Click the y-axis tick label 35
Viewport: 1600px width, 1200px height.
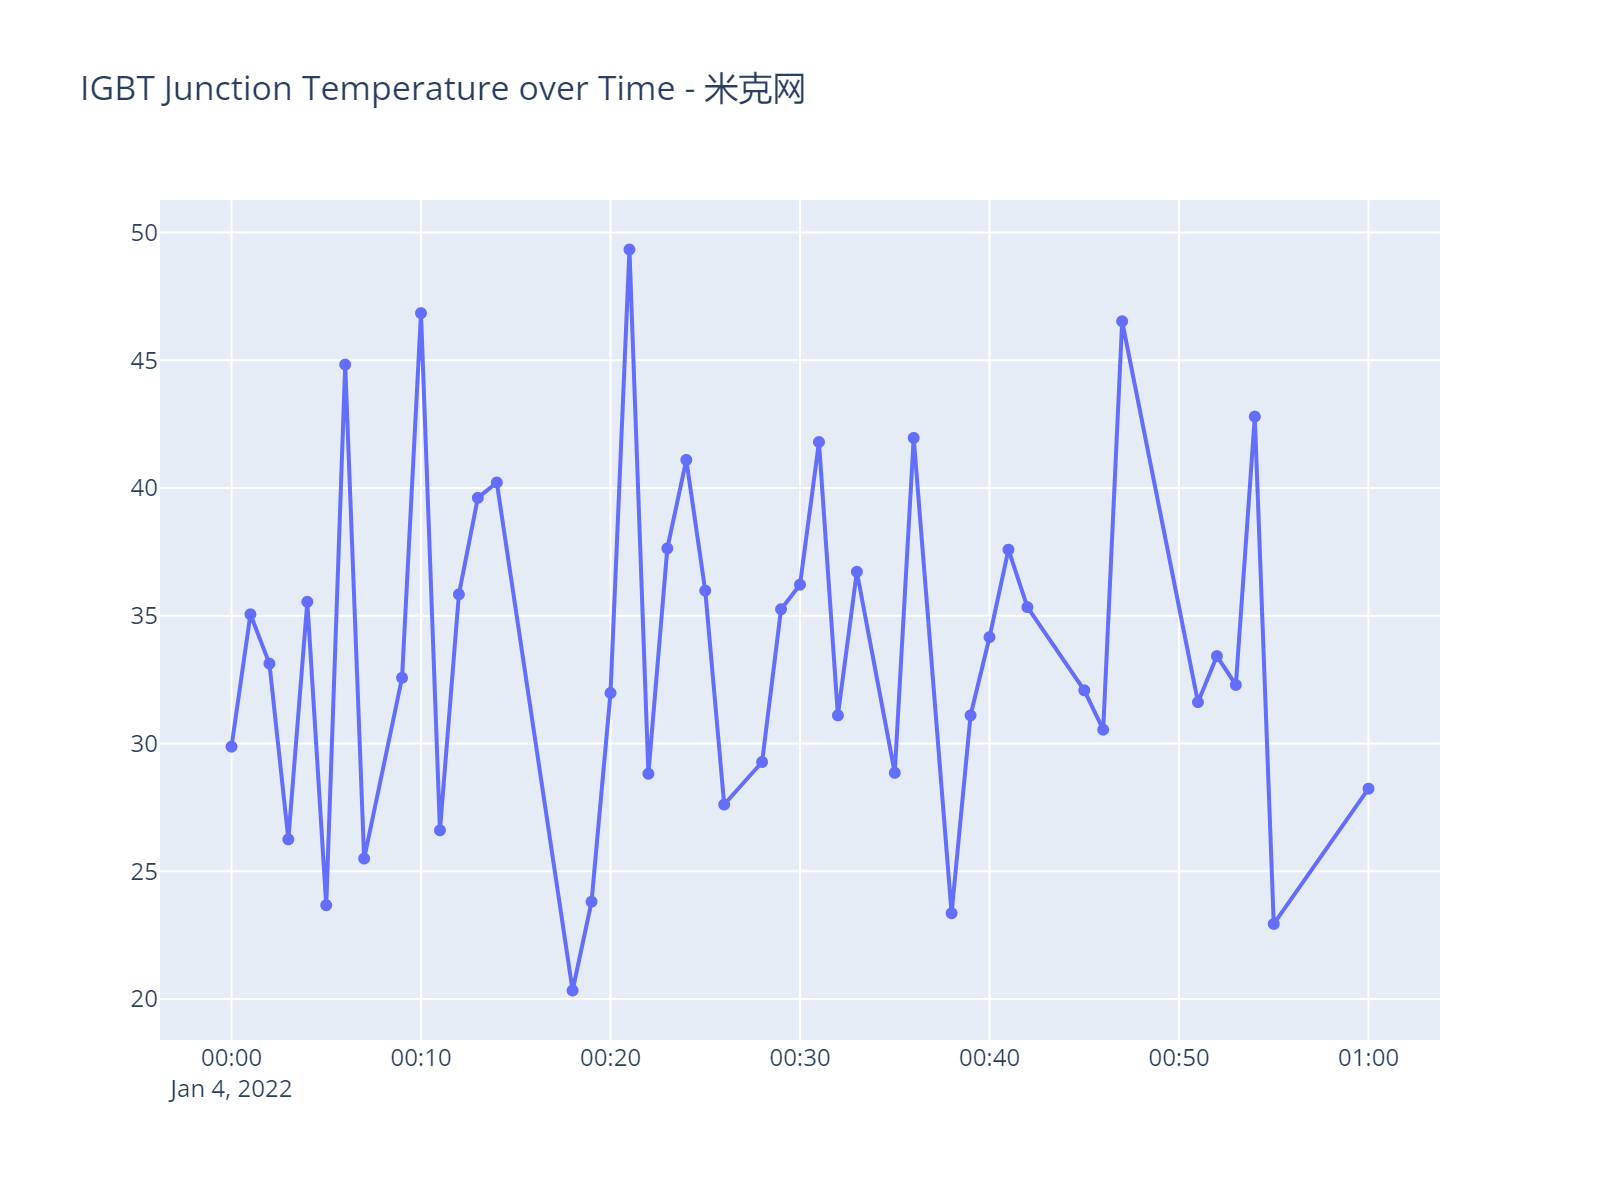pos(144,616)
